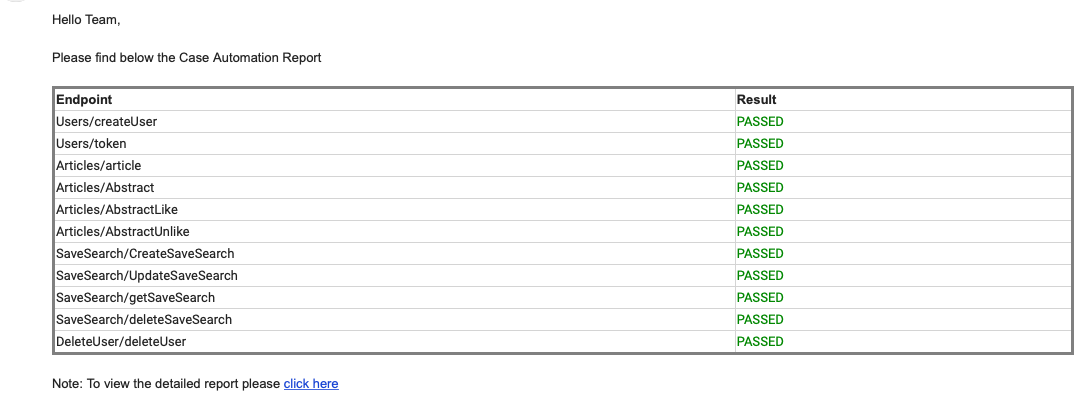1086x401 pixels.
Task: Select the Users/token endpoint cell
Action: pos(91,144)
